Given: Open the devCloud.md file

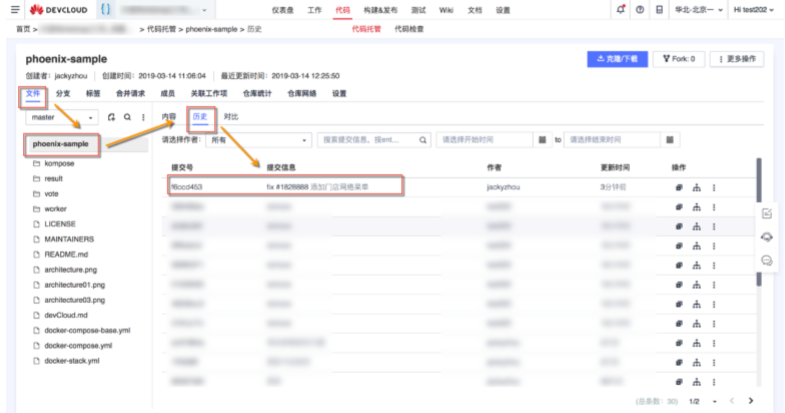Looking at the screenshot, I should pyautogui.click(x=66, y=315).
